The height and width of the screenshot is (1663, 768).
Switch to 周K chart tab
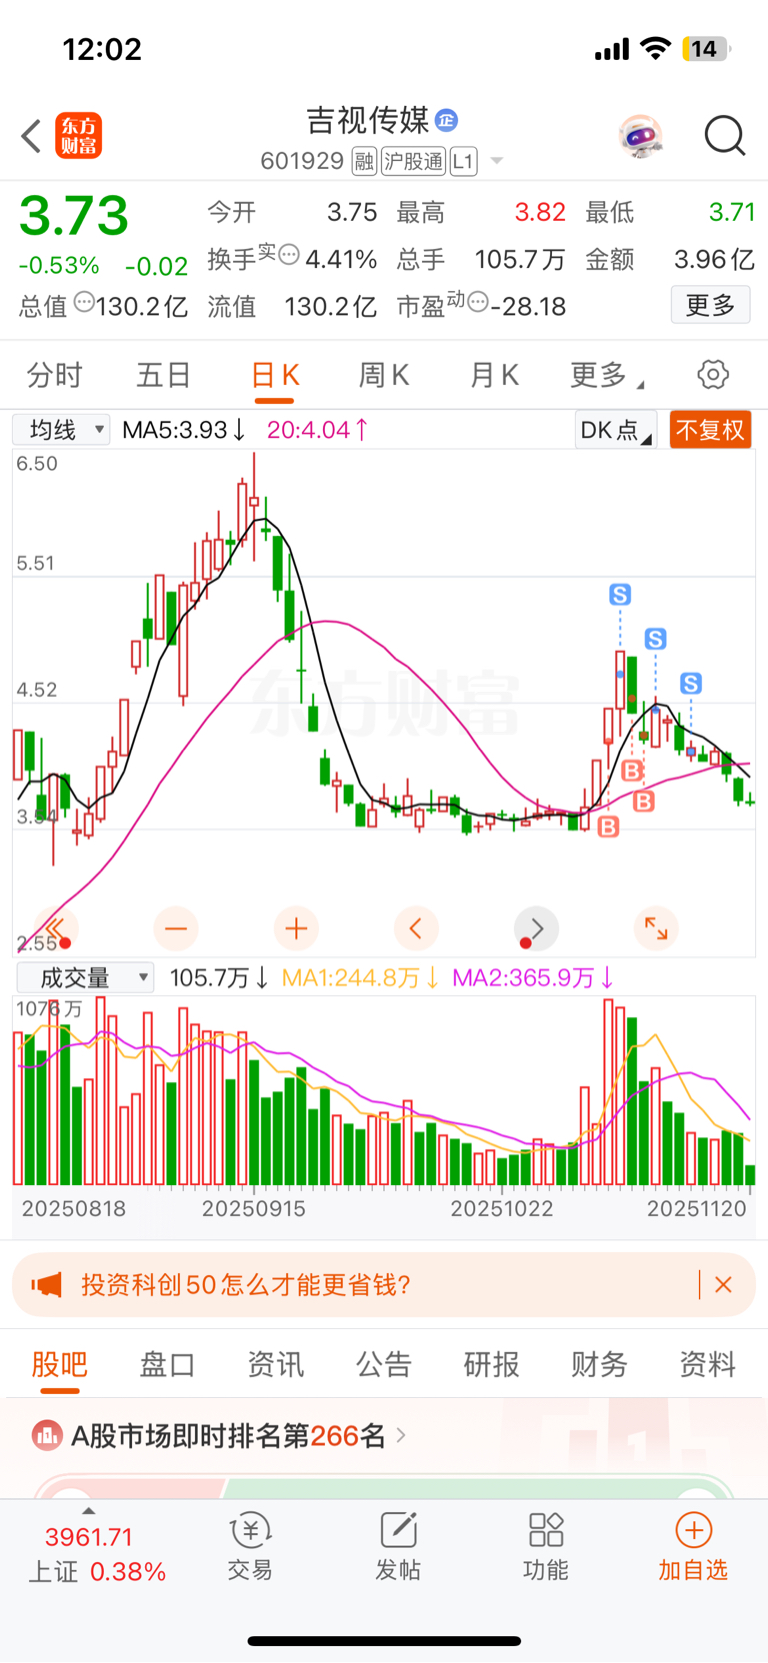pos(384,375)
